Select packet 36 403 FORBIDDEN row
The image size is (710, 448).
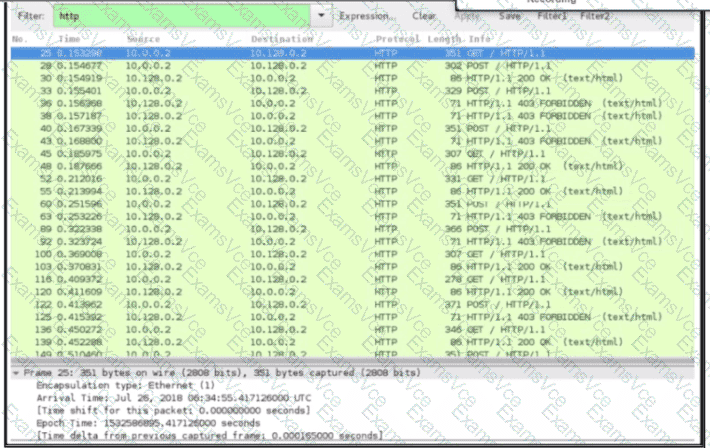[350, 102]
